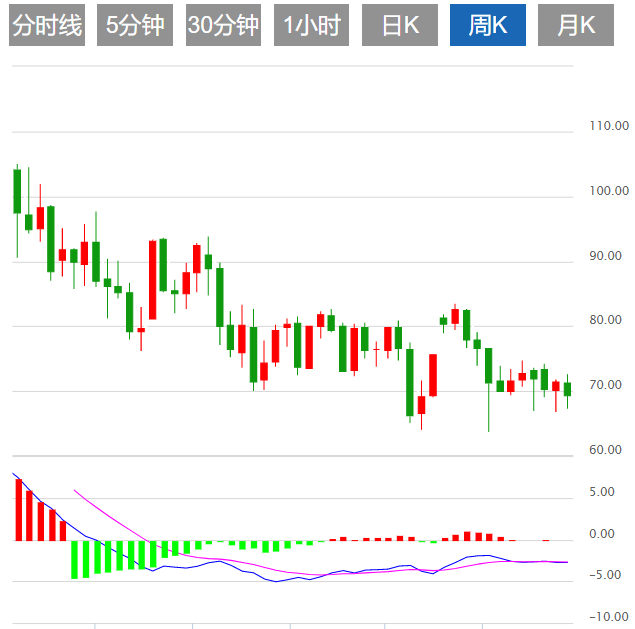Click the -10.00 MACD axis label
The width and height of the screenshot is (635, 629).
point(609,617)
